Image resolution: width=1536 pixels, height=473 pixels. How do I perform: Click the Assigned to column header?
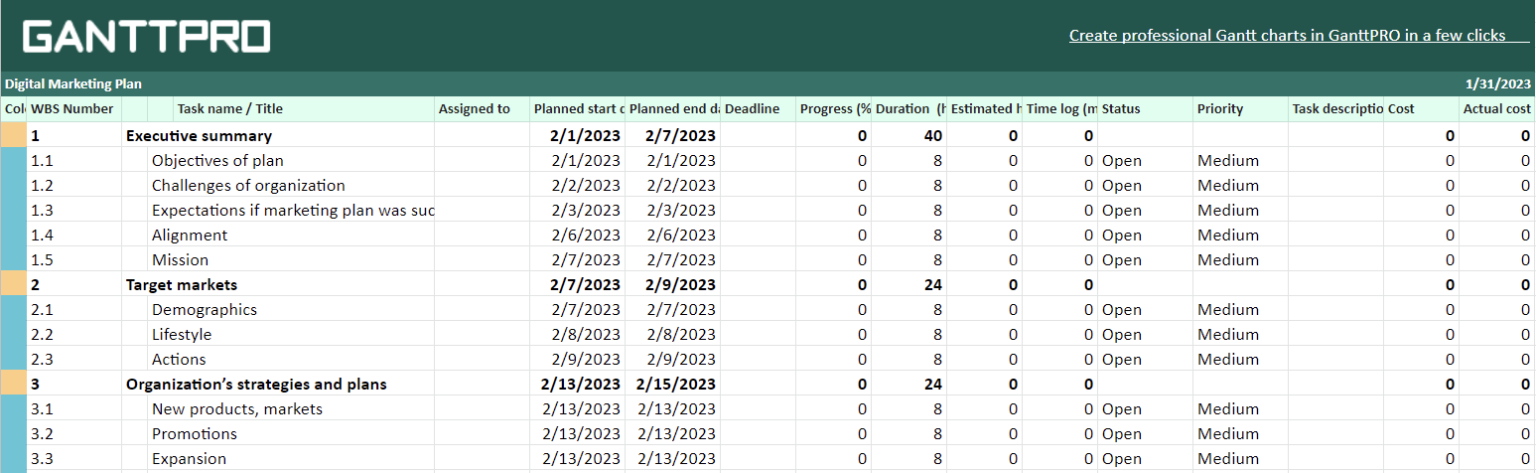(x=474, y=109)
